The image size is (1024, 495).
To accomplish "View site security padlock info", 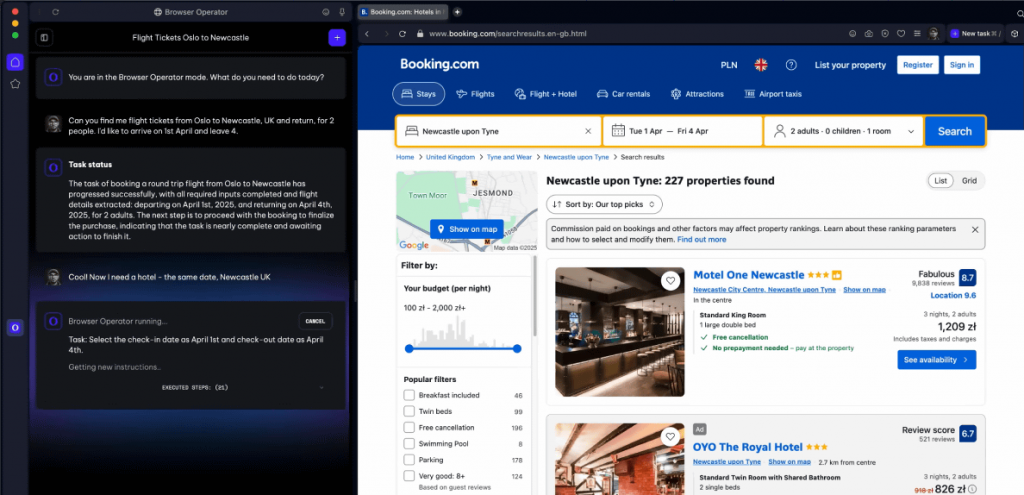I will click(420, 33).
